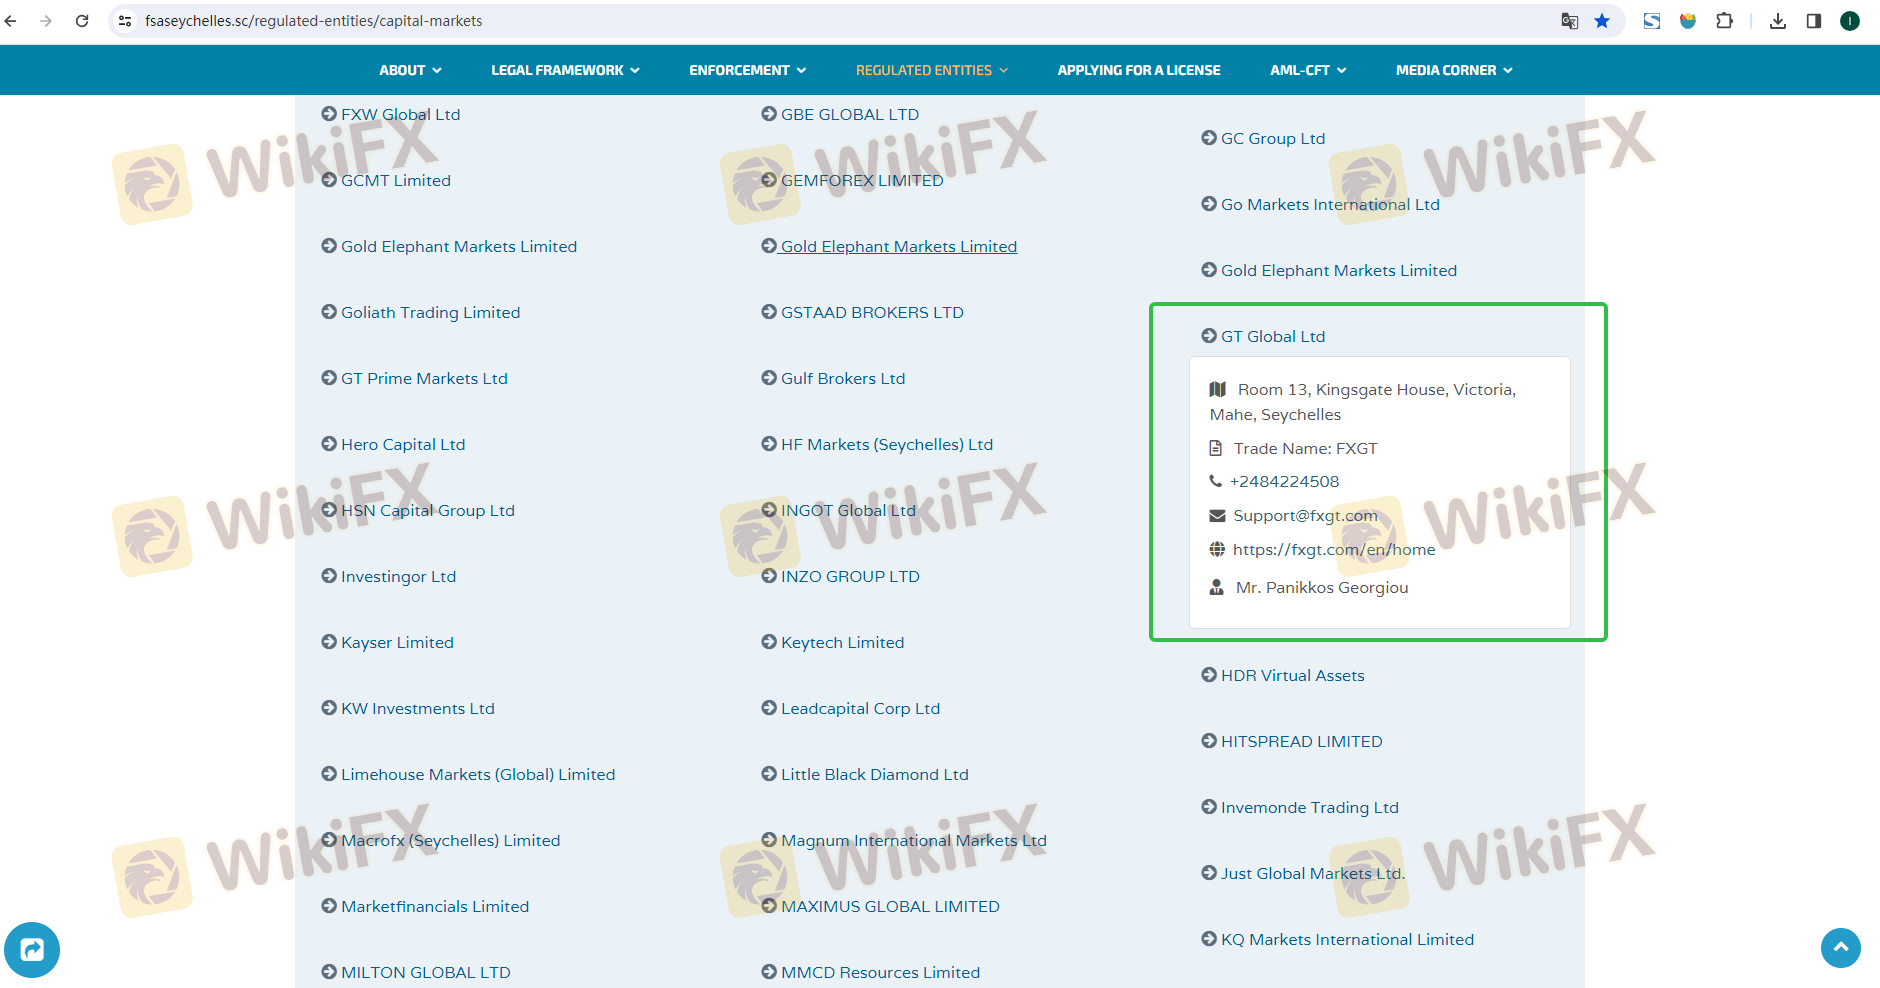The width and height of the screenshot is (1880, 988).
Task: Open the browser downloads icon
Action: 1777,21
